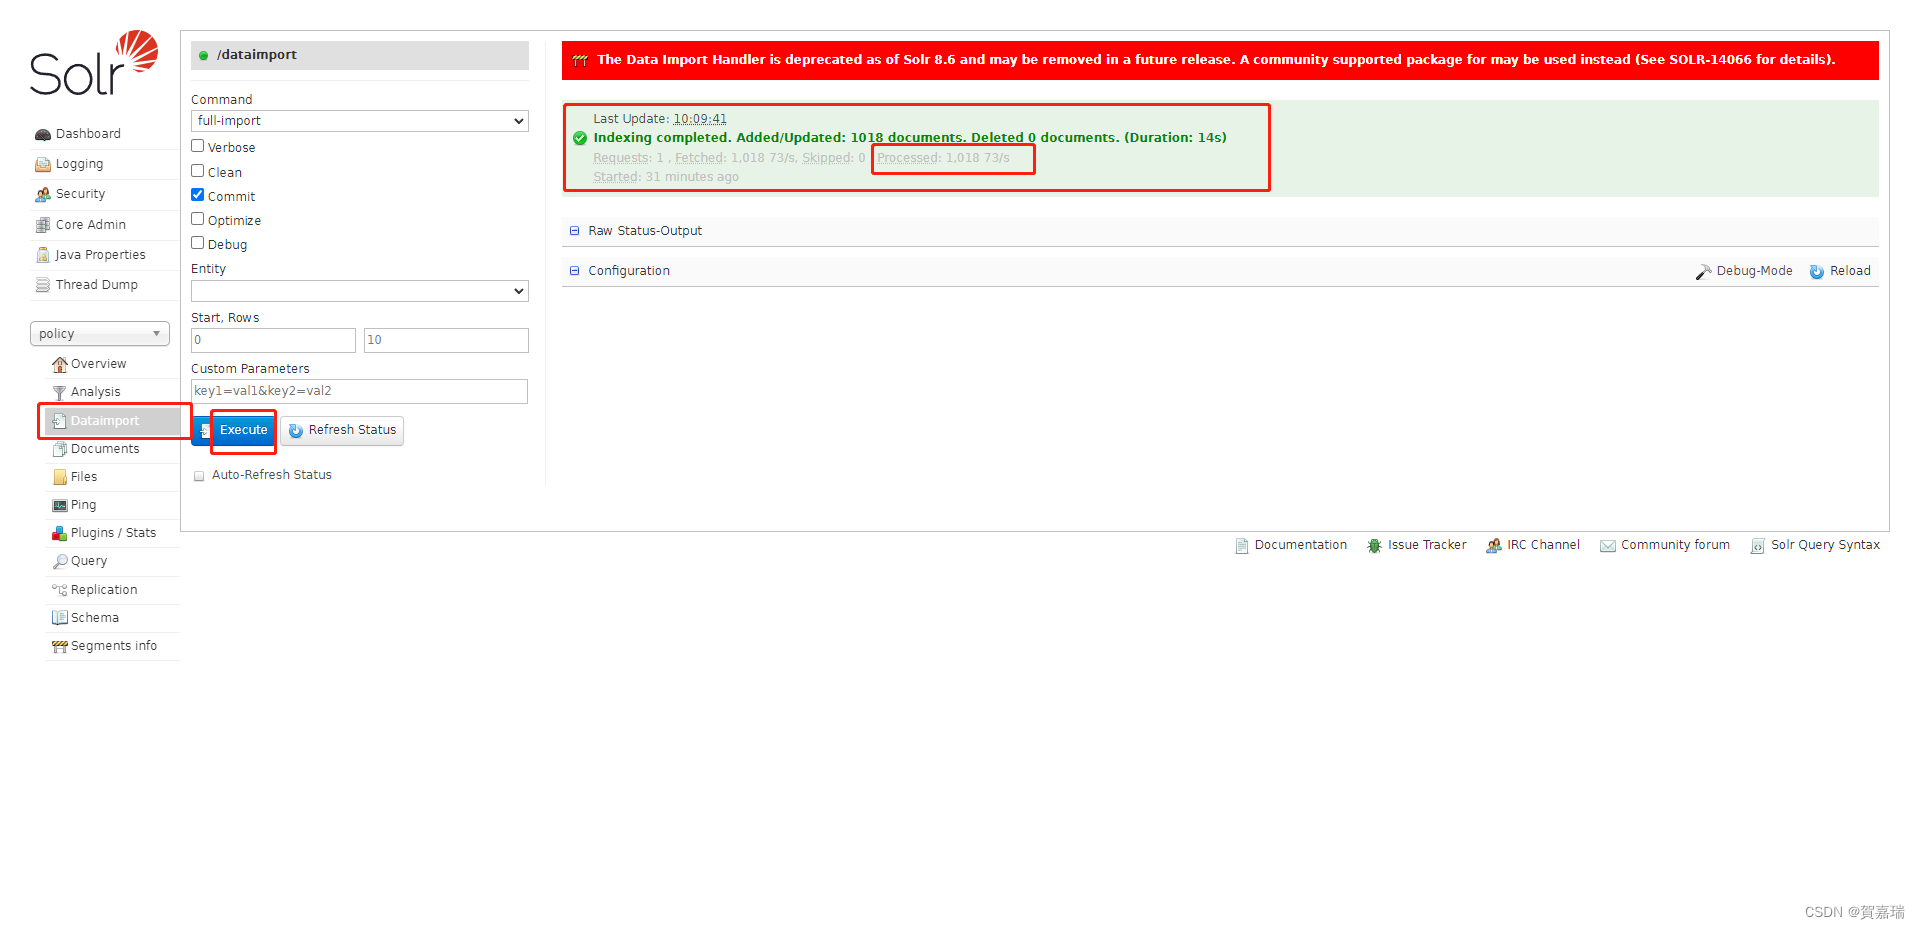
Task: Click the Core Admin icon
Action: (x=43, y=225)
